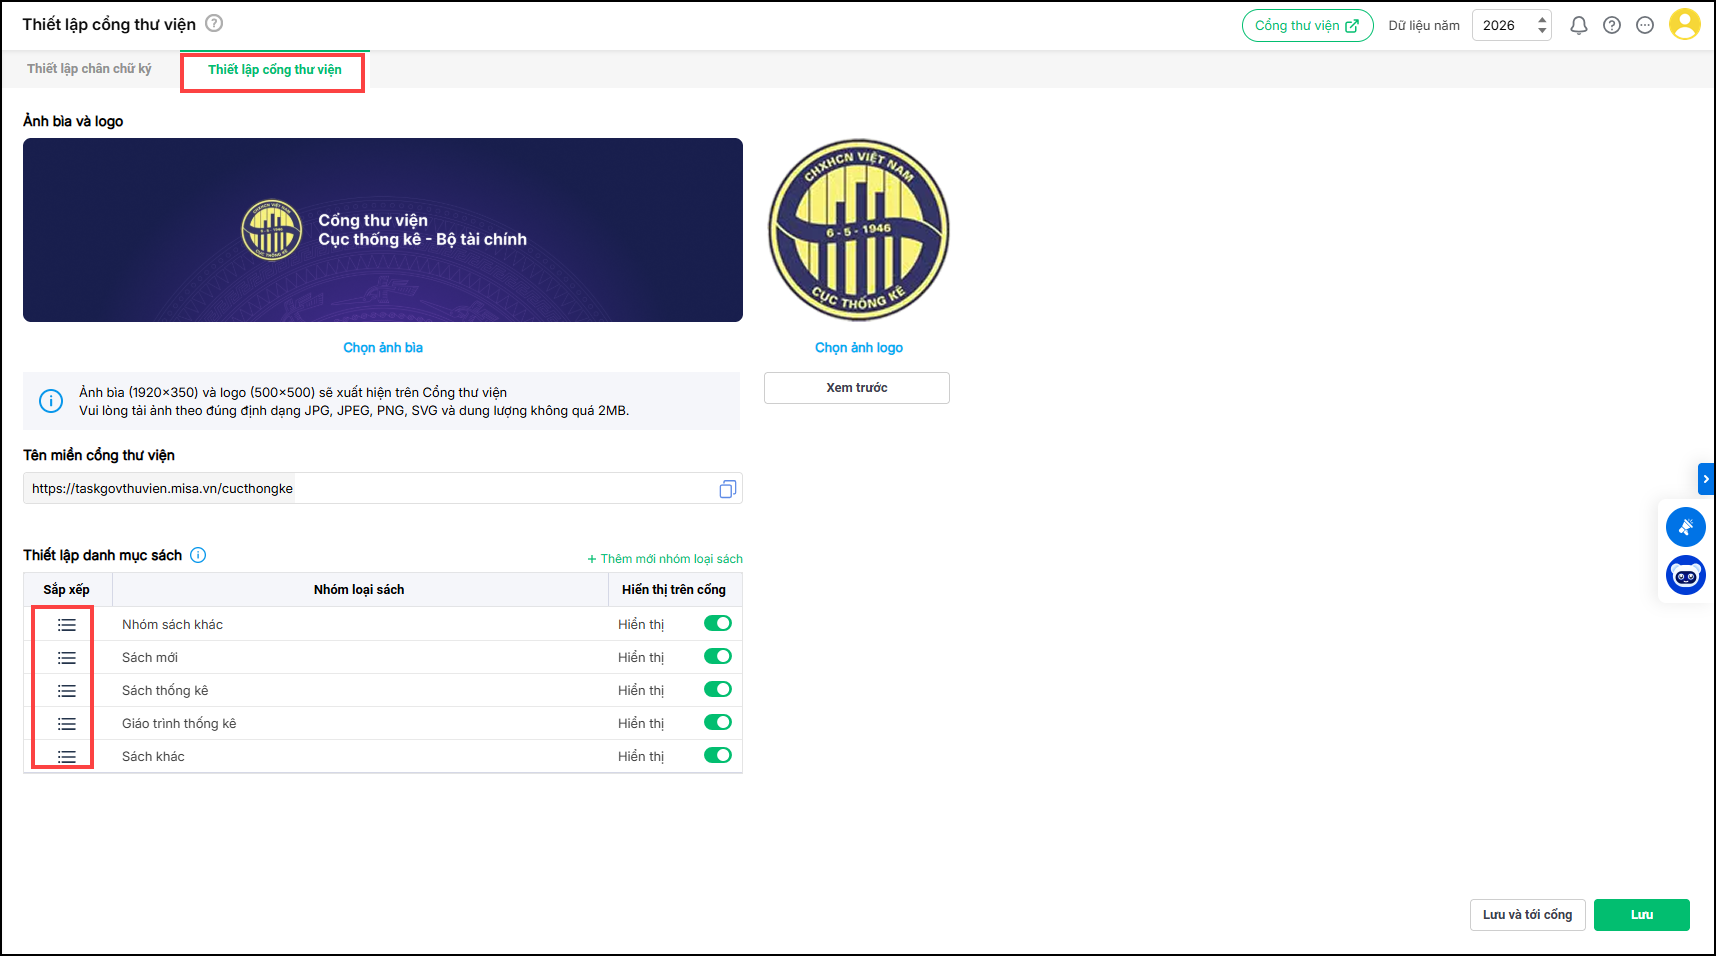Click the Sắp xếp column header

(x=67, y=590)
